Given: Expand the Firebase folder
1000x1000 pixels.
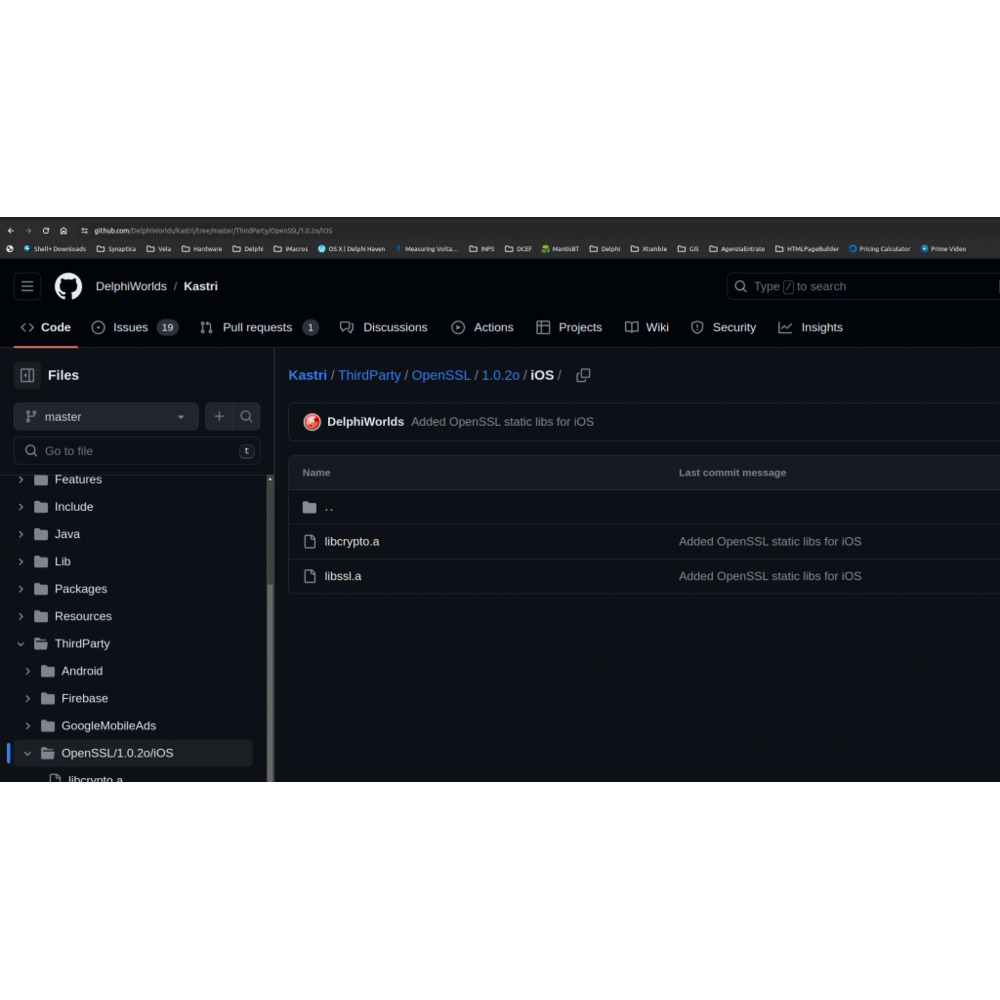Looking at the screenshot, I should (x=28, y=699).
